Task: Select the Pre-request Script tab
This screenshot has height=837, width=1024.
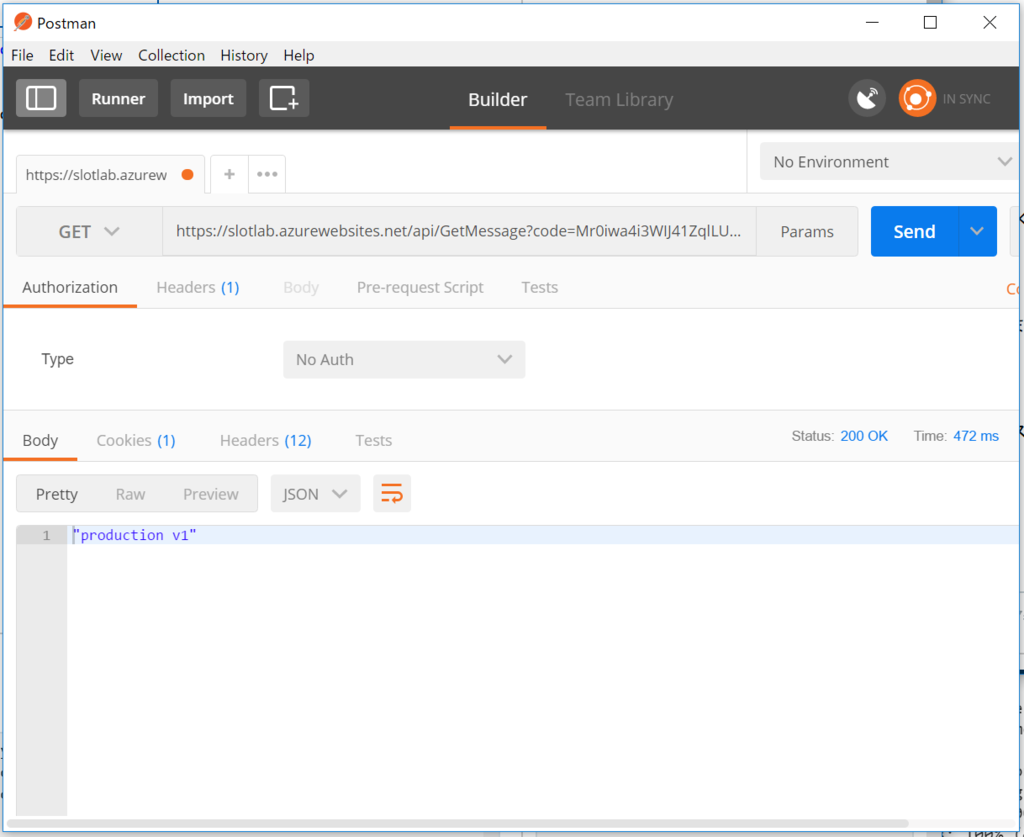Action: (x=420, y=287)
